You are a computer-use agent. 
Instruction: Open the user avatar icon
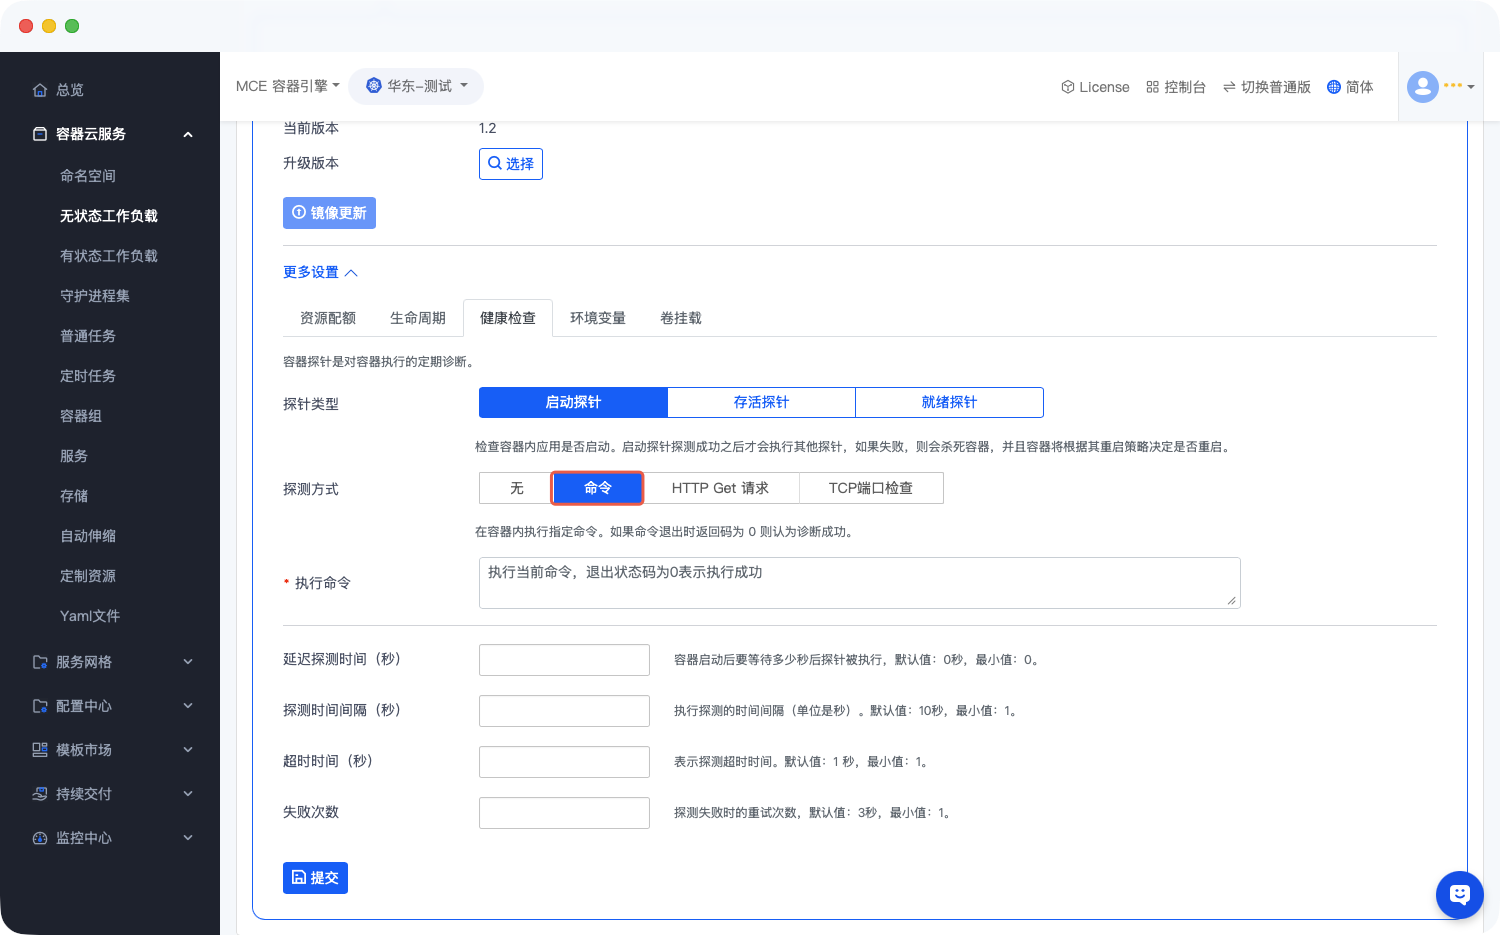point(1422,87)
